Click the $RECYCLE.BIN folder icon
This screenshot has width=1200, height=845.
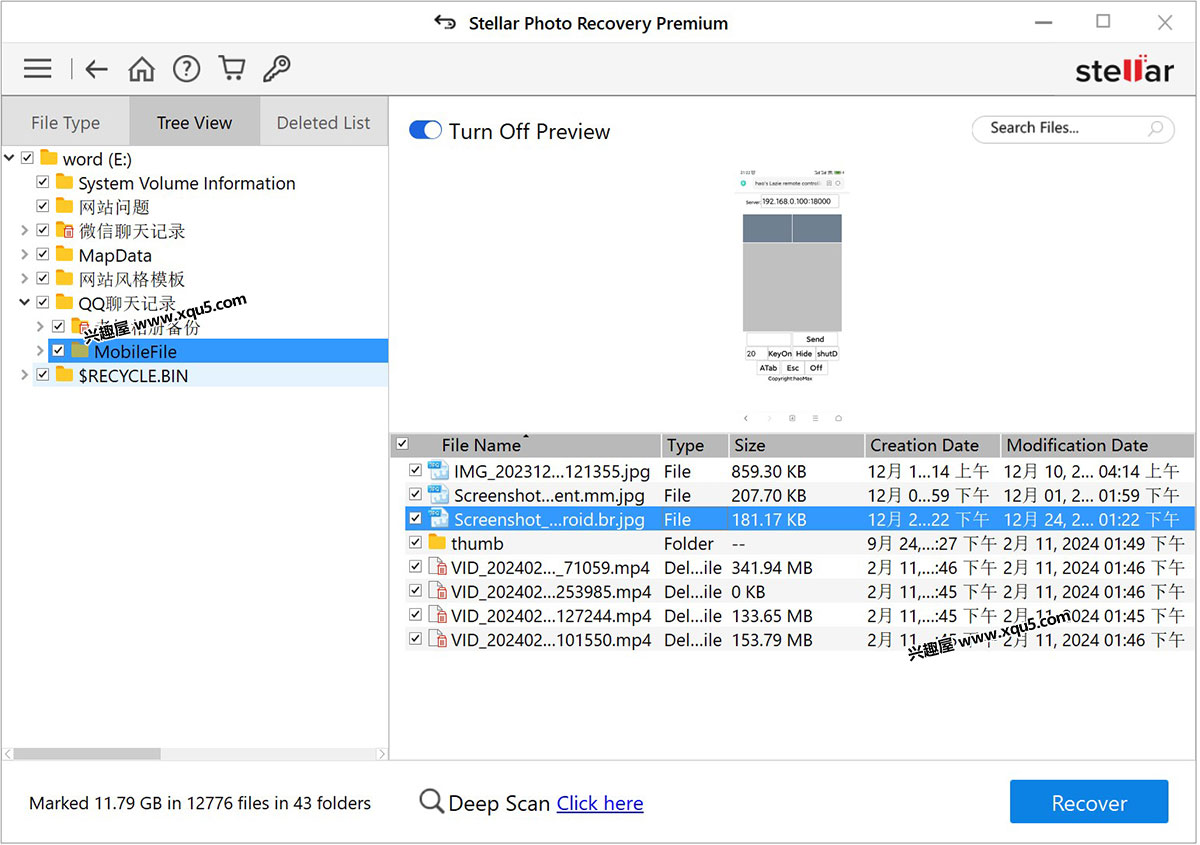tap(64, 375)
